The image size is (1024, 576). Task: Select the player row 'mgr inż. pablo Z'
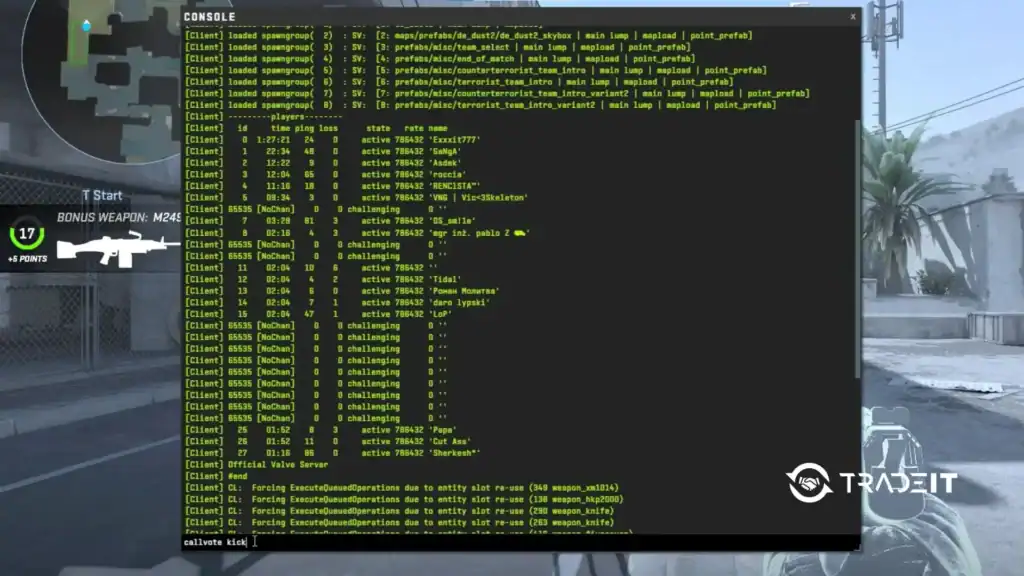[357, 233]
